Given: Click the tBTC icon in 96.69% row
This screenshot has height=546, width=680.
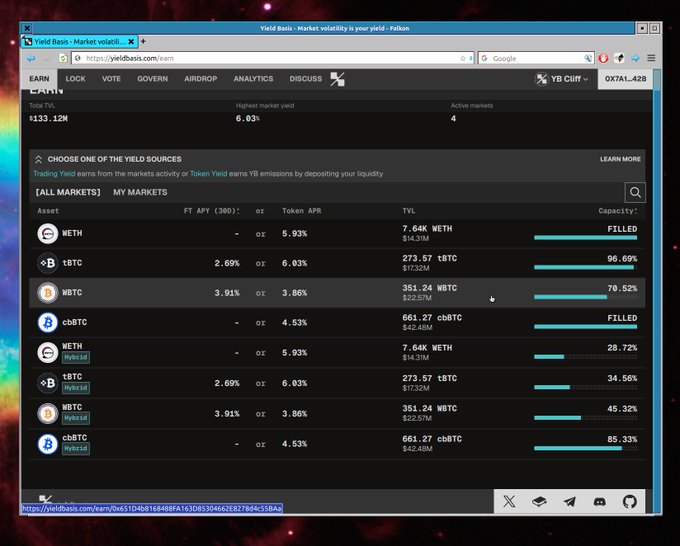Looking at the screenshot, I should (x=48, y=263).
